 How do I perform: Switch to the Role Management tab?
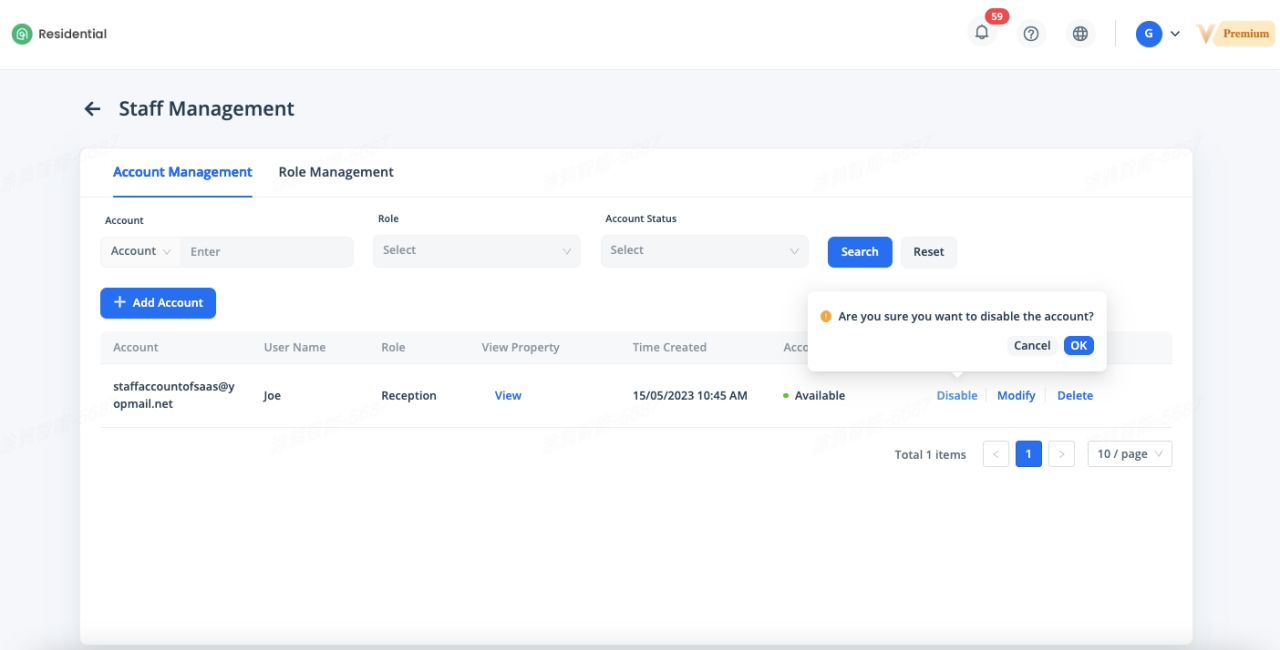click(x=336, y=172)
